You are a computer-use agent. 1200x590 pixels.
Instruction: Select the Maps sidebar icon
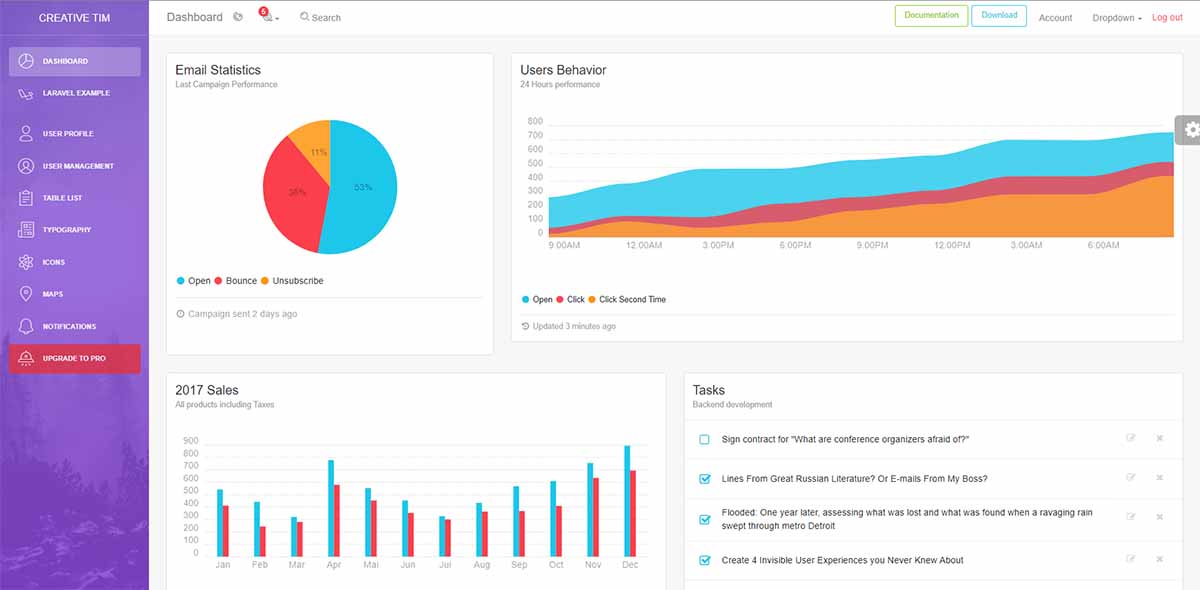[x=25, y=293]
